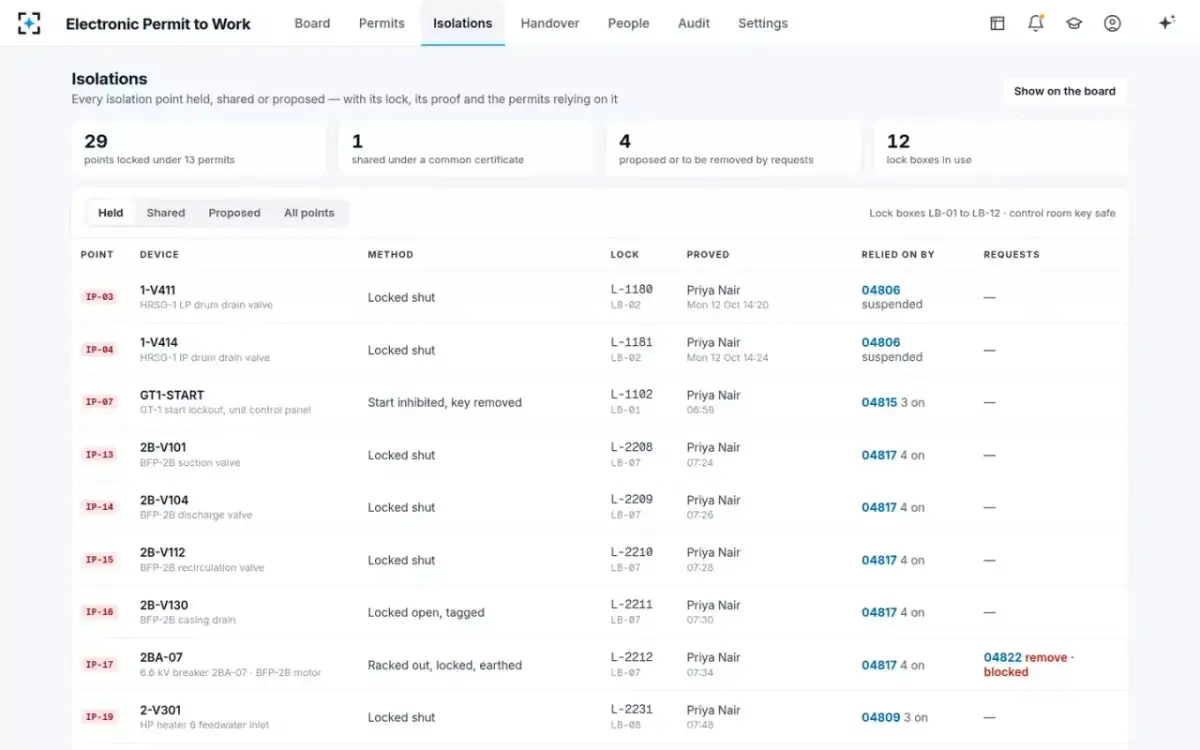Launch the AI sparkle assistant
Screen dimensions: 1200x750
(1166, 23)
